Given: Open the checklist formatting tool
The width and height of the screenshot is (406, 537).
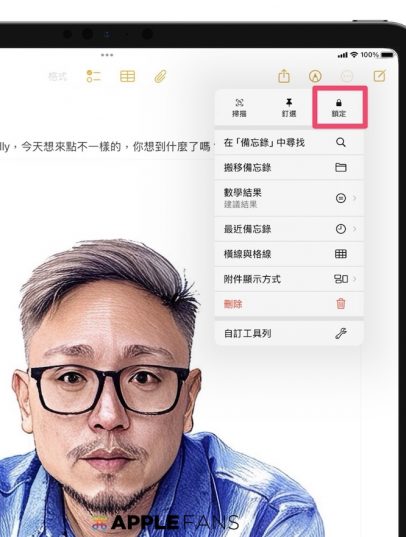Looking at the screenshot, I should pos(93,76).
